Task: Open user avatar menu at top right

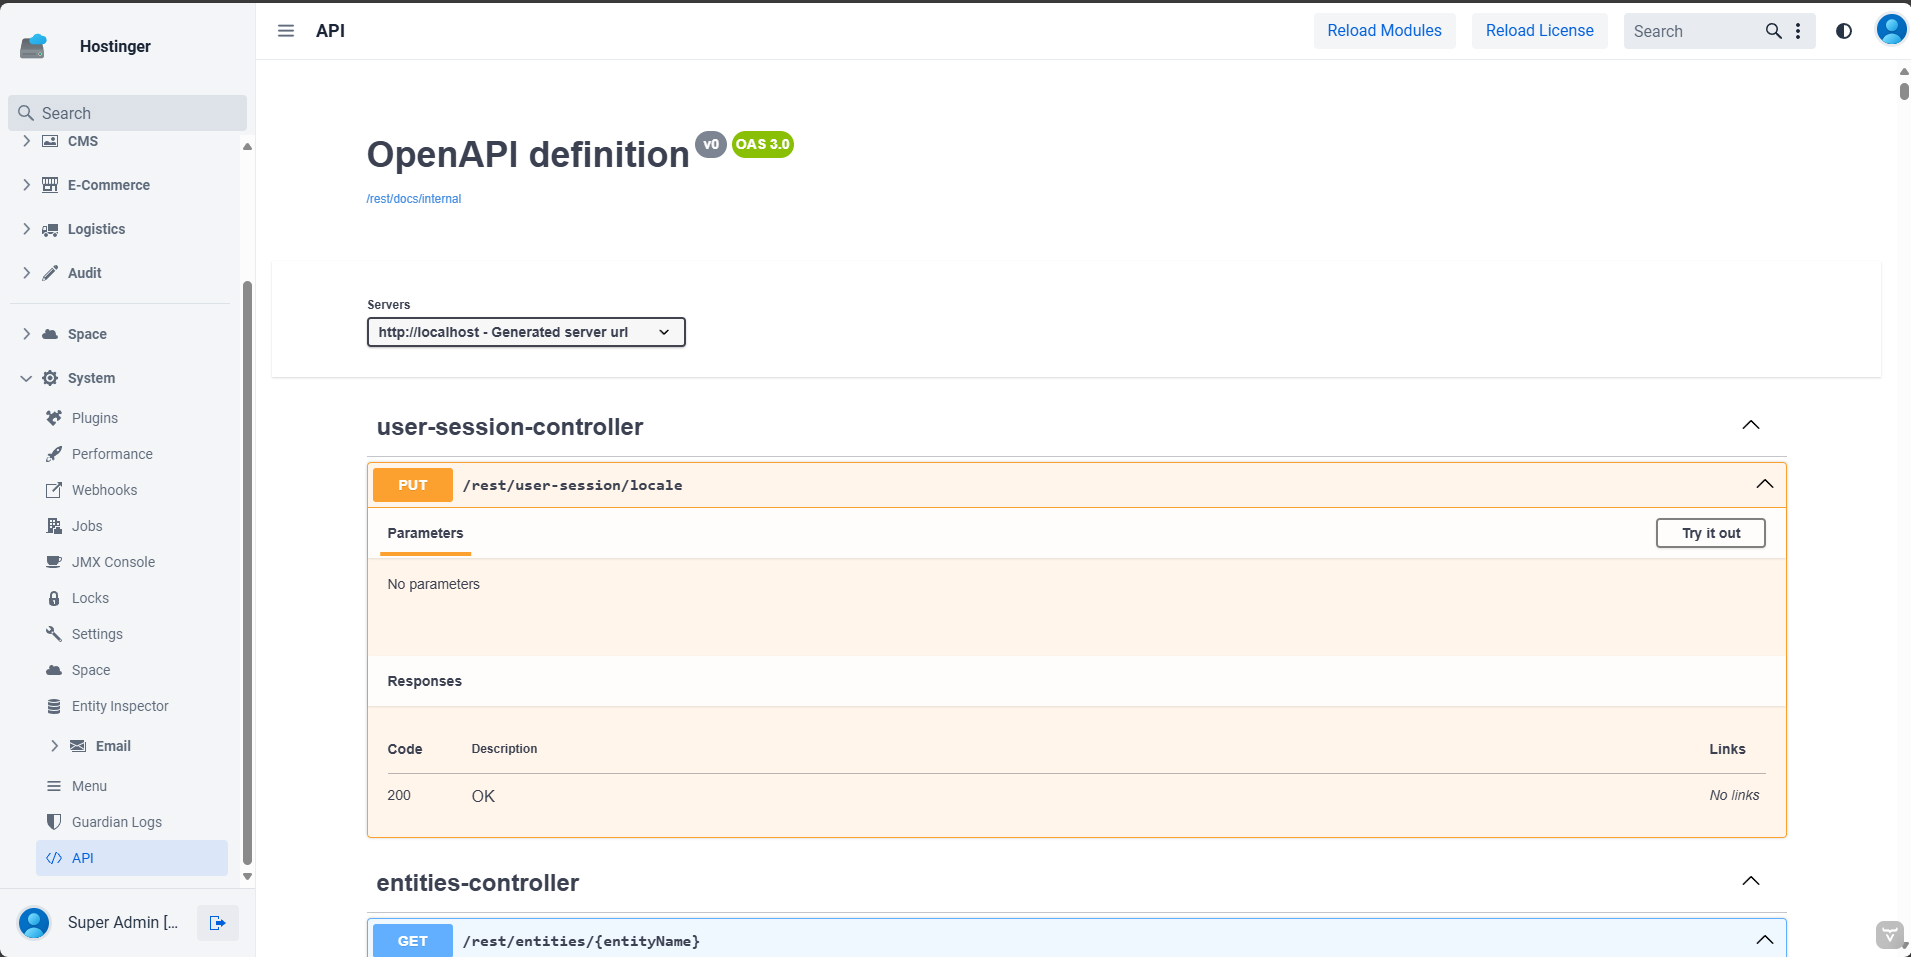Action: [x=1891, y=30]
